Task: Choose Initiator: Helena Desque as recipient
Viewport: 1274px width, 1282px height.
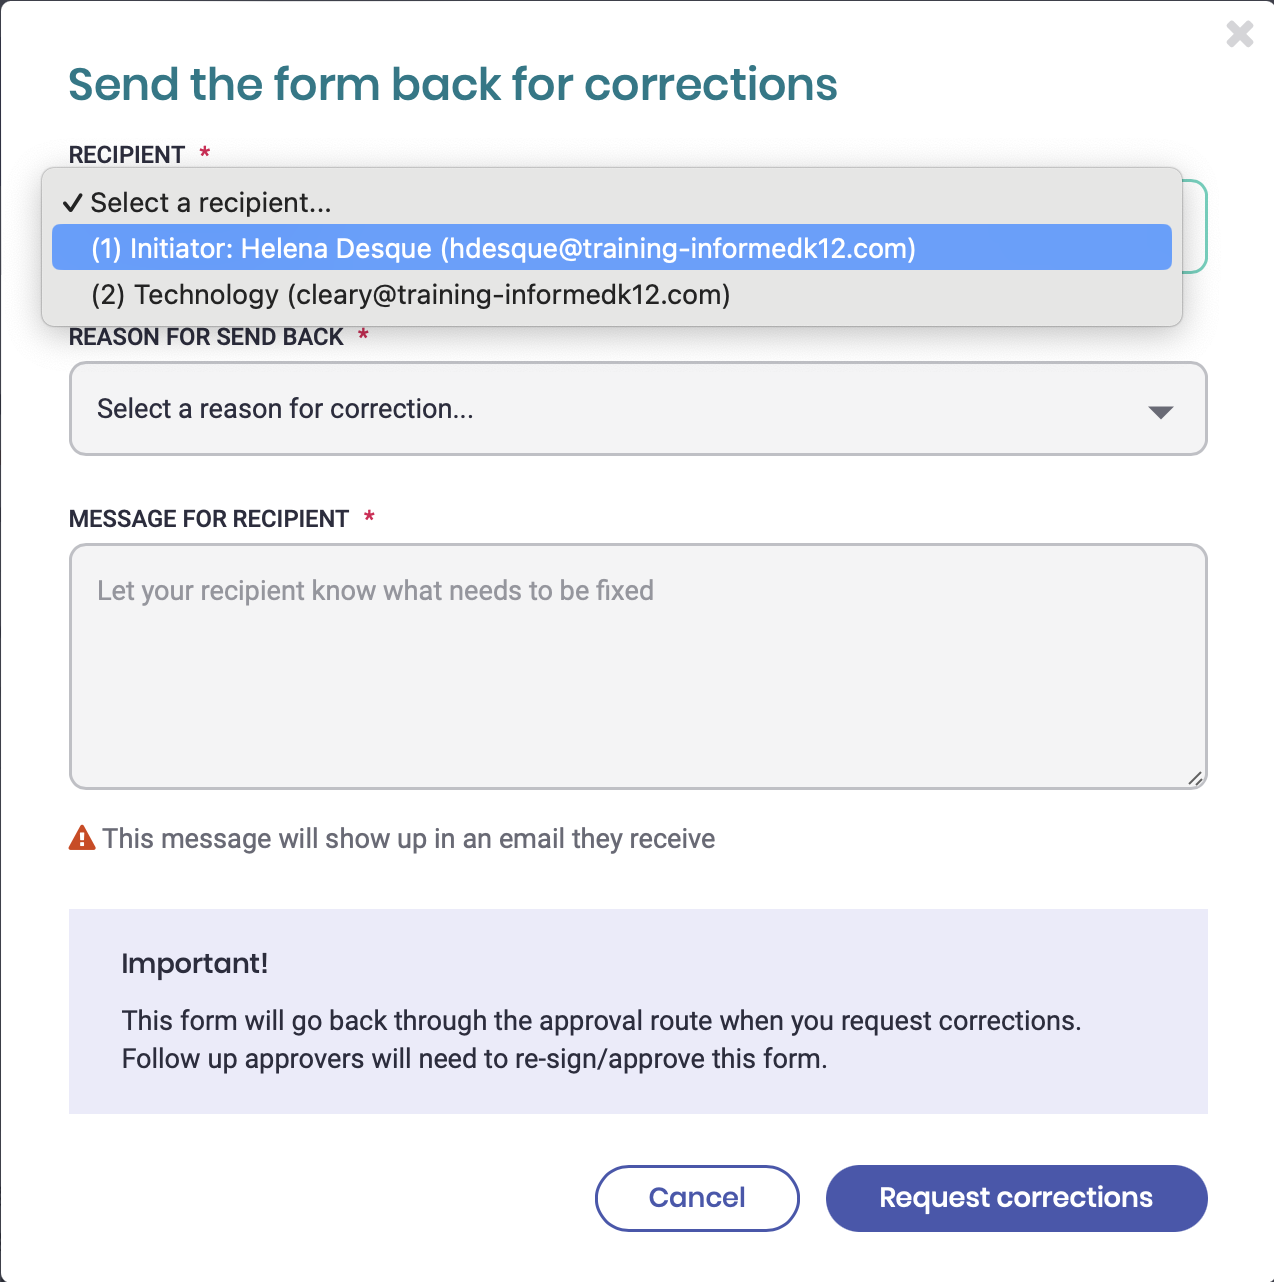Action: point(611,248)
